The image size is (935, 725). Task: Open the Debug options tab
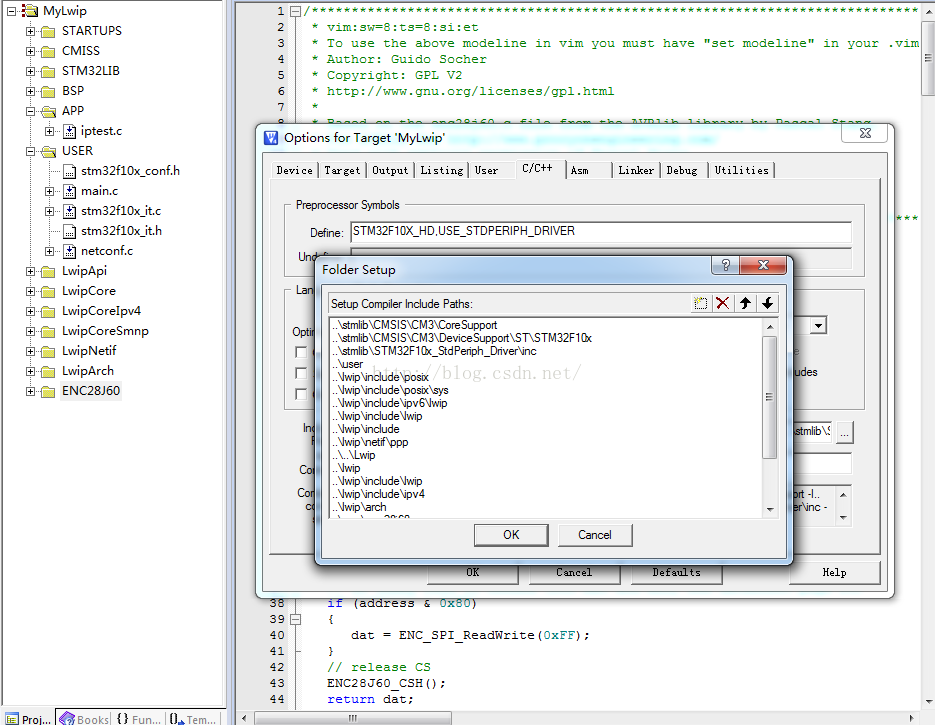pos(682,170)
